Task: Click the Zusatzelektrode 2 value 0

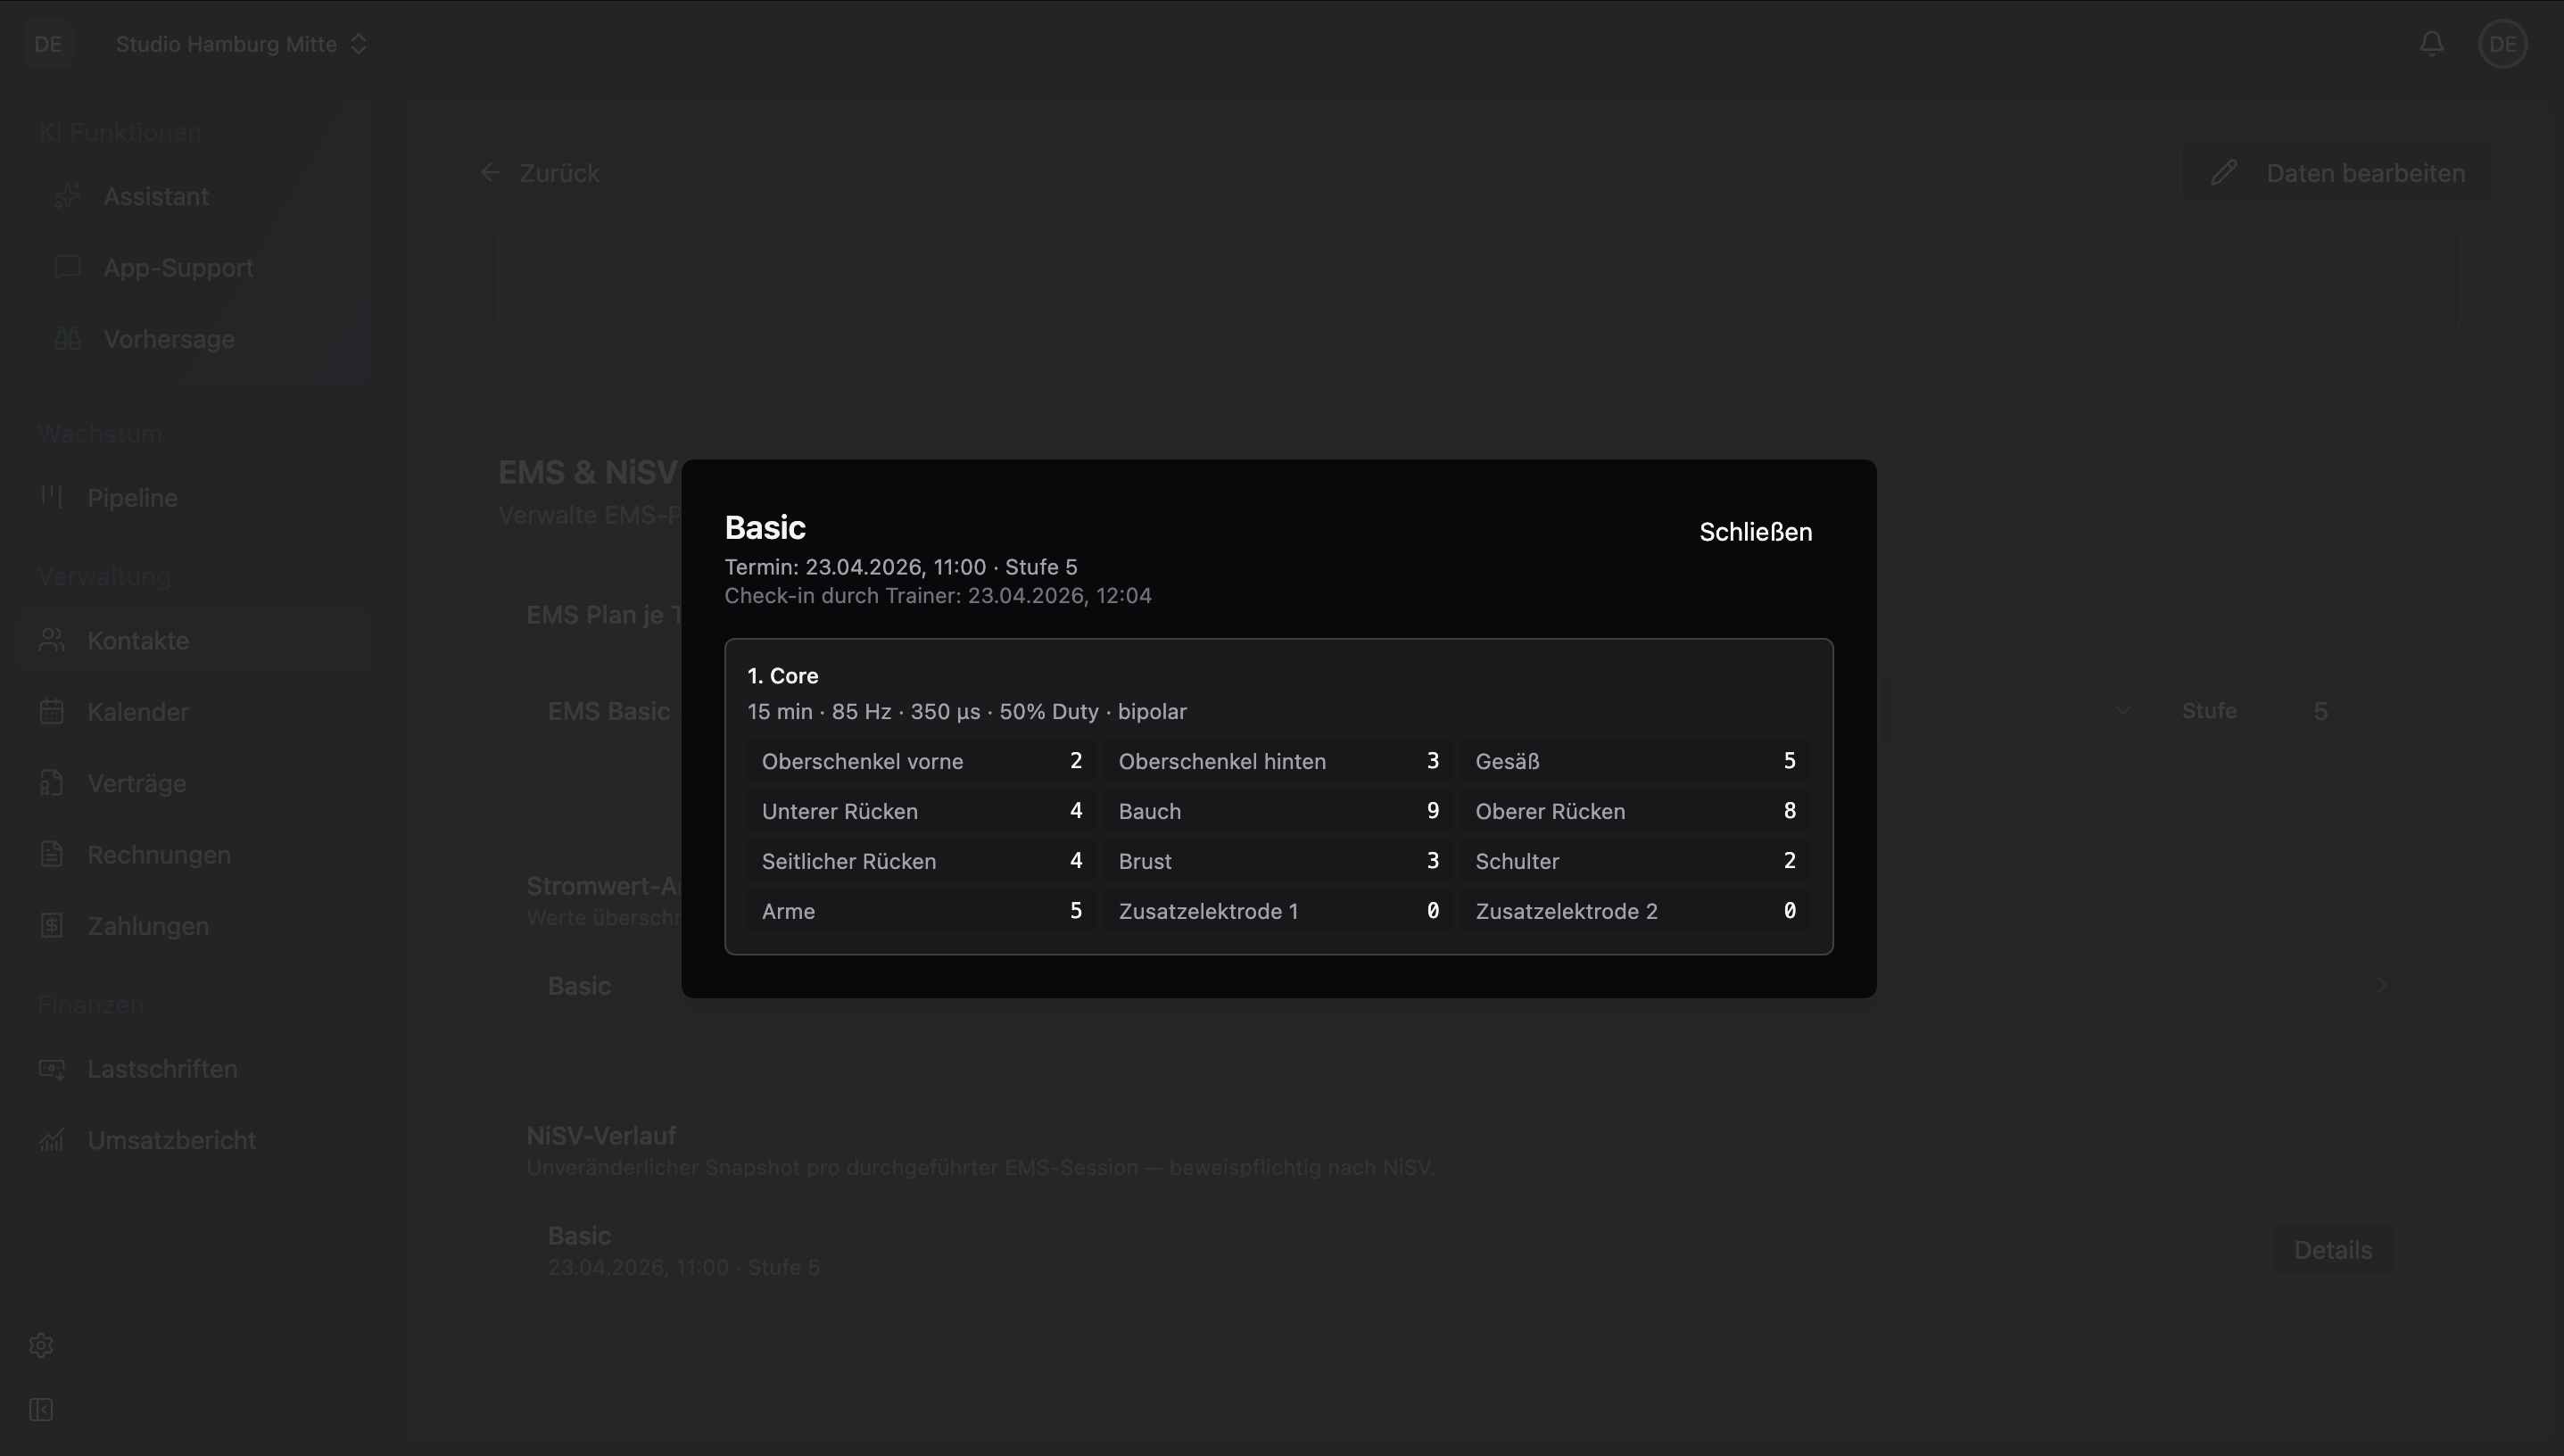Action: pos(1789,911)
